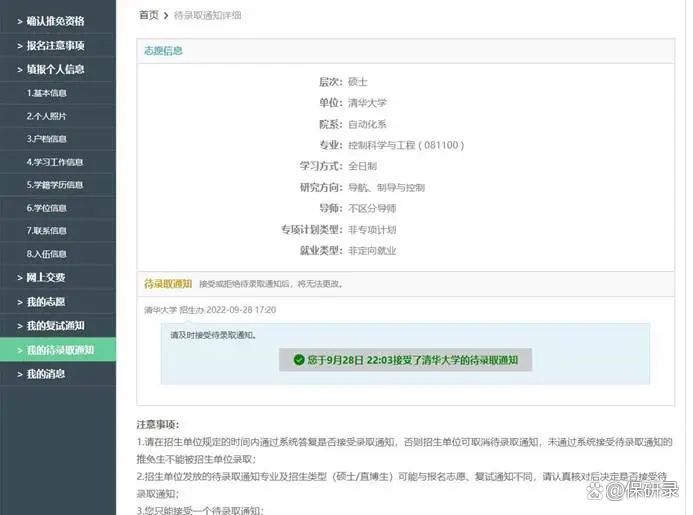Click 请及时接受待录取通知 message text
This screenshot has width=693, height=515.
tap(213, 335)
